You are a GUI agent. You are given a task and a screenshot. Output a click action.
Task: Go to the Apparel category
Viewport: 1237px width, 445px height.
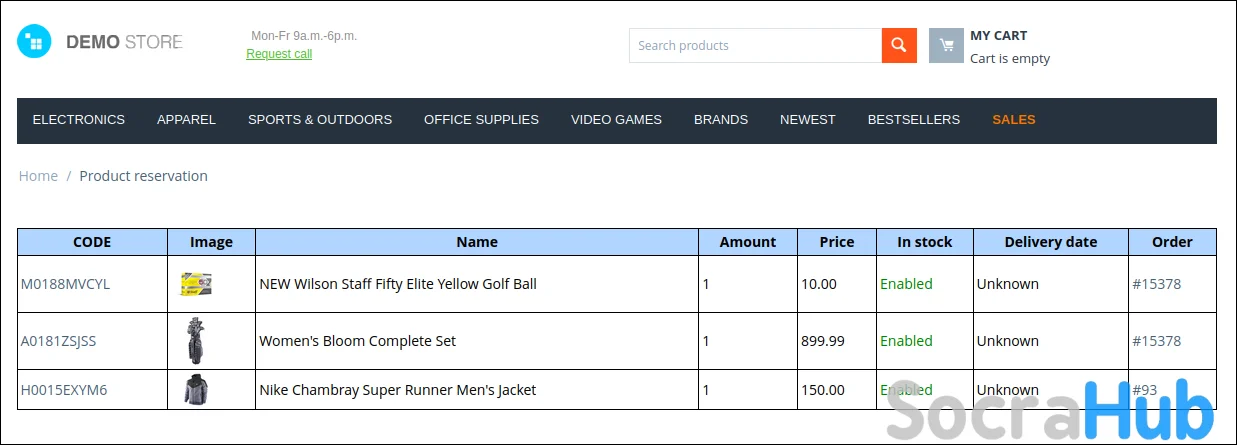(x=186, y=120)
